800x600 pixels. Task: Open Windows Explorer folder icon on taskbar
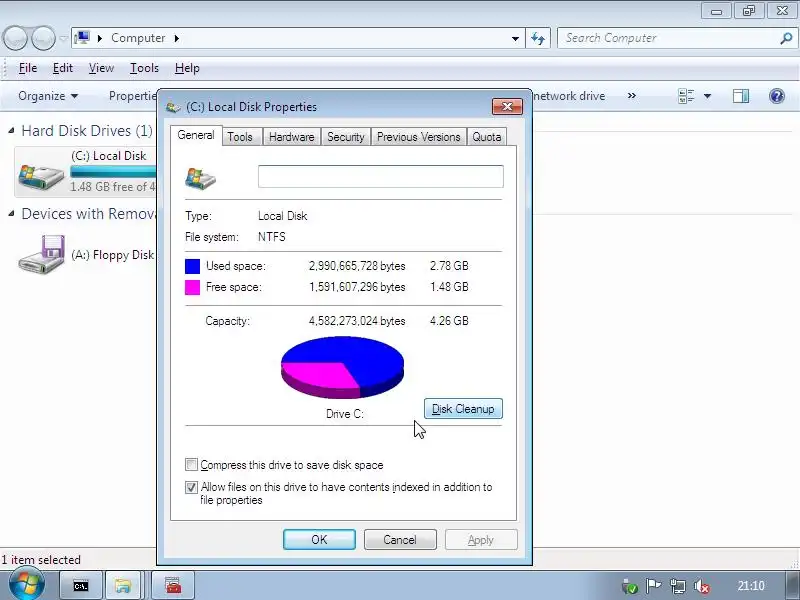(122, 586)
